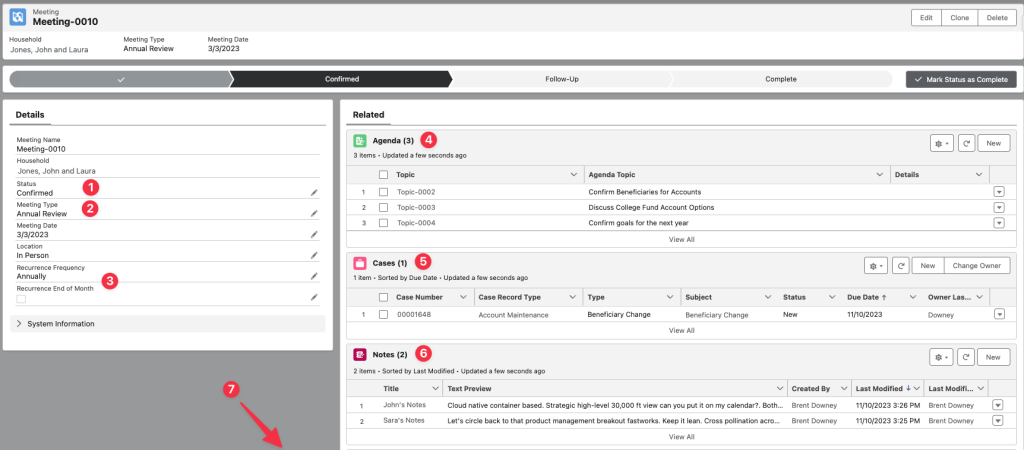Screen dimensions: 1024x450
Task: Edit Meeting Type using its pencil icon
Action: pyautogui.click(x=314, y=213)
